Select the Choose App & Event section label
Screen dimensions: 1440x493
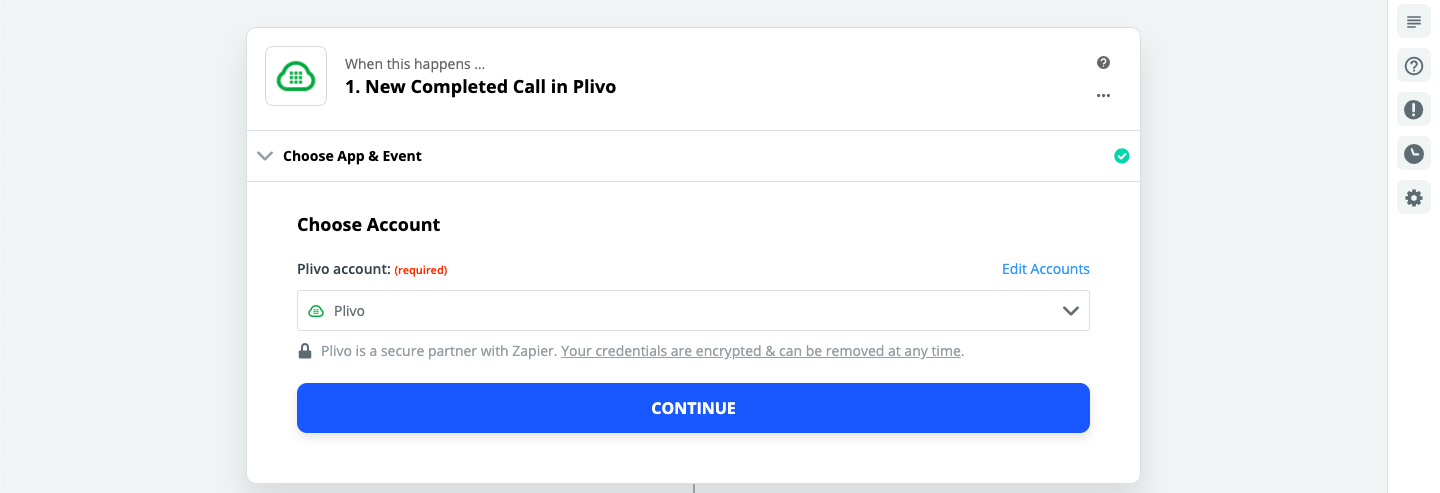tap(352, 156)
